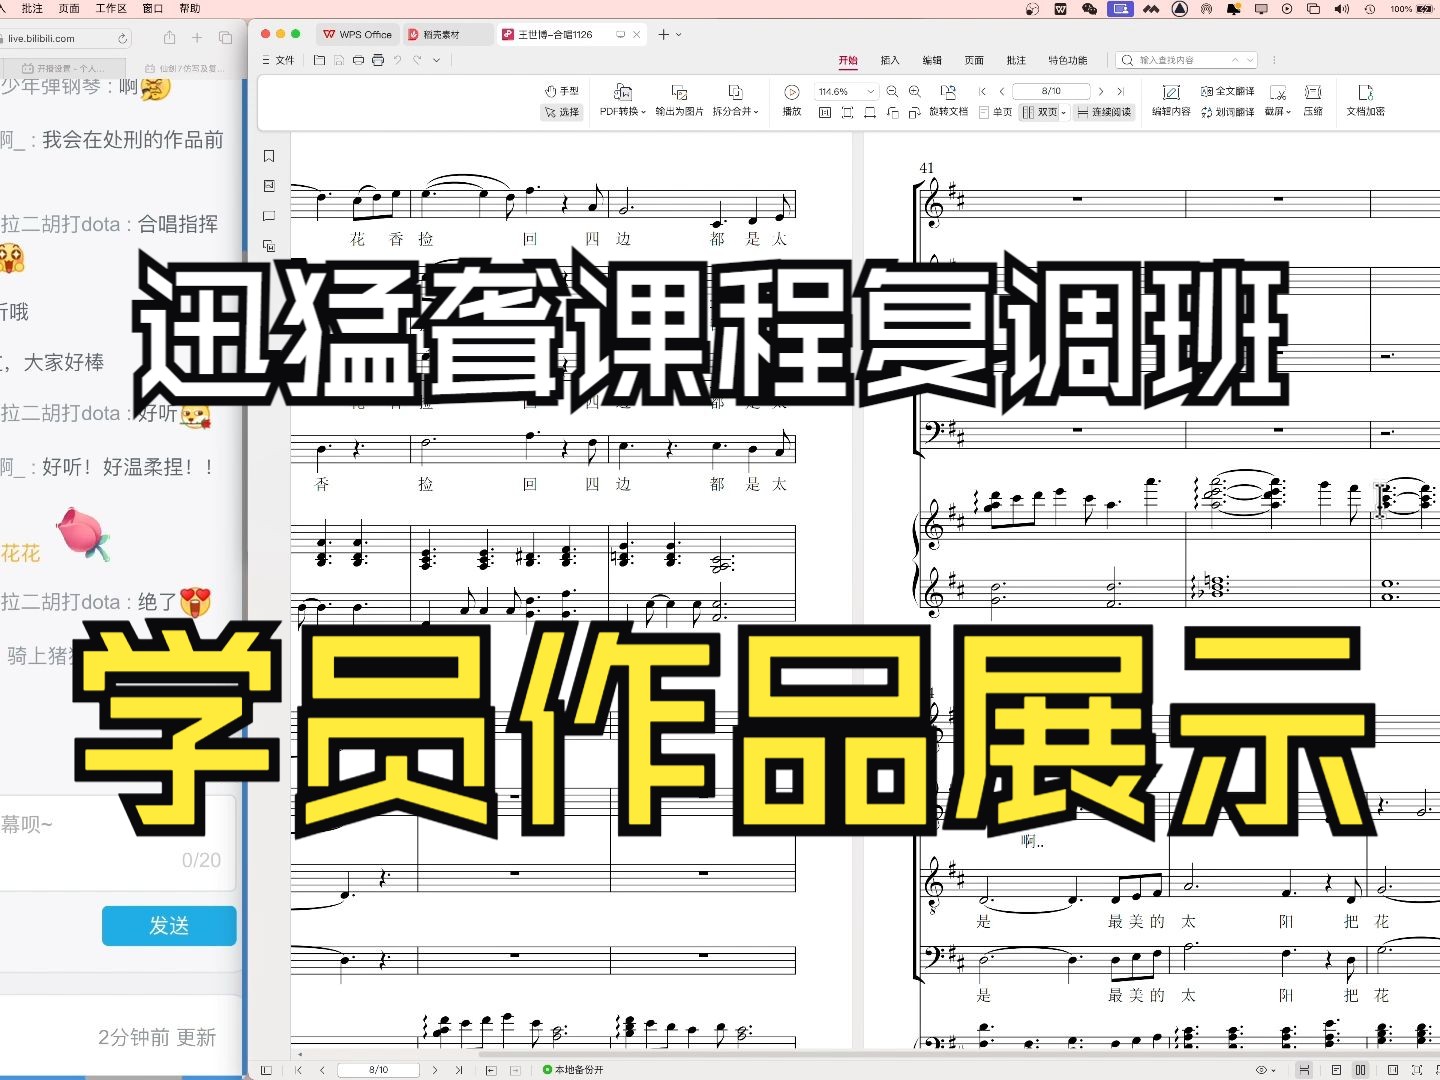Toggle two-page layout in status bar
This screenshot has height=1080, width=1440.
pos(1361,1070)
